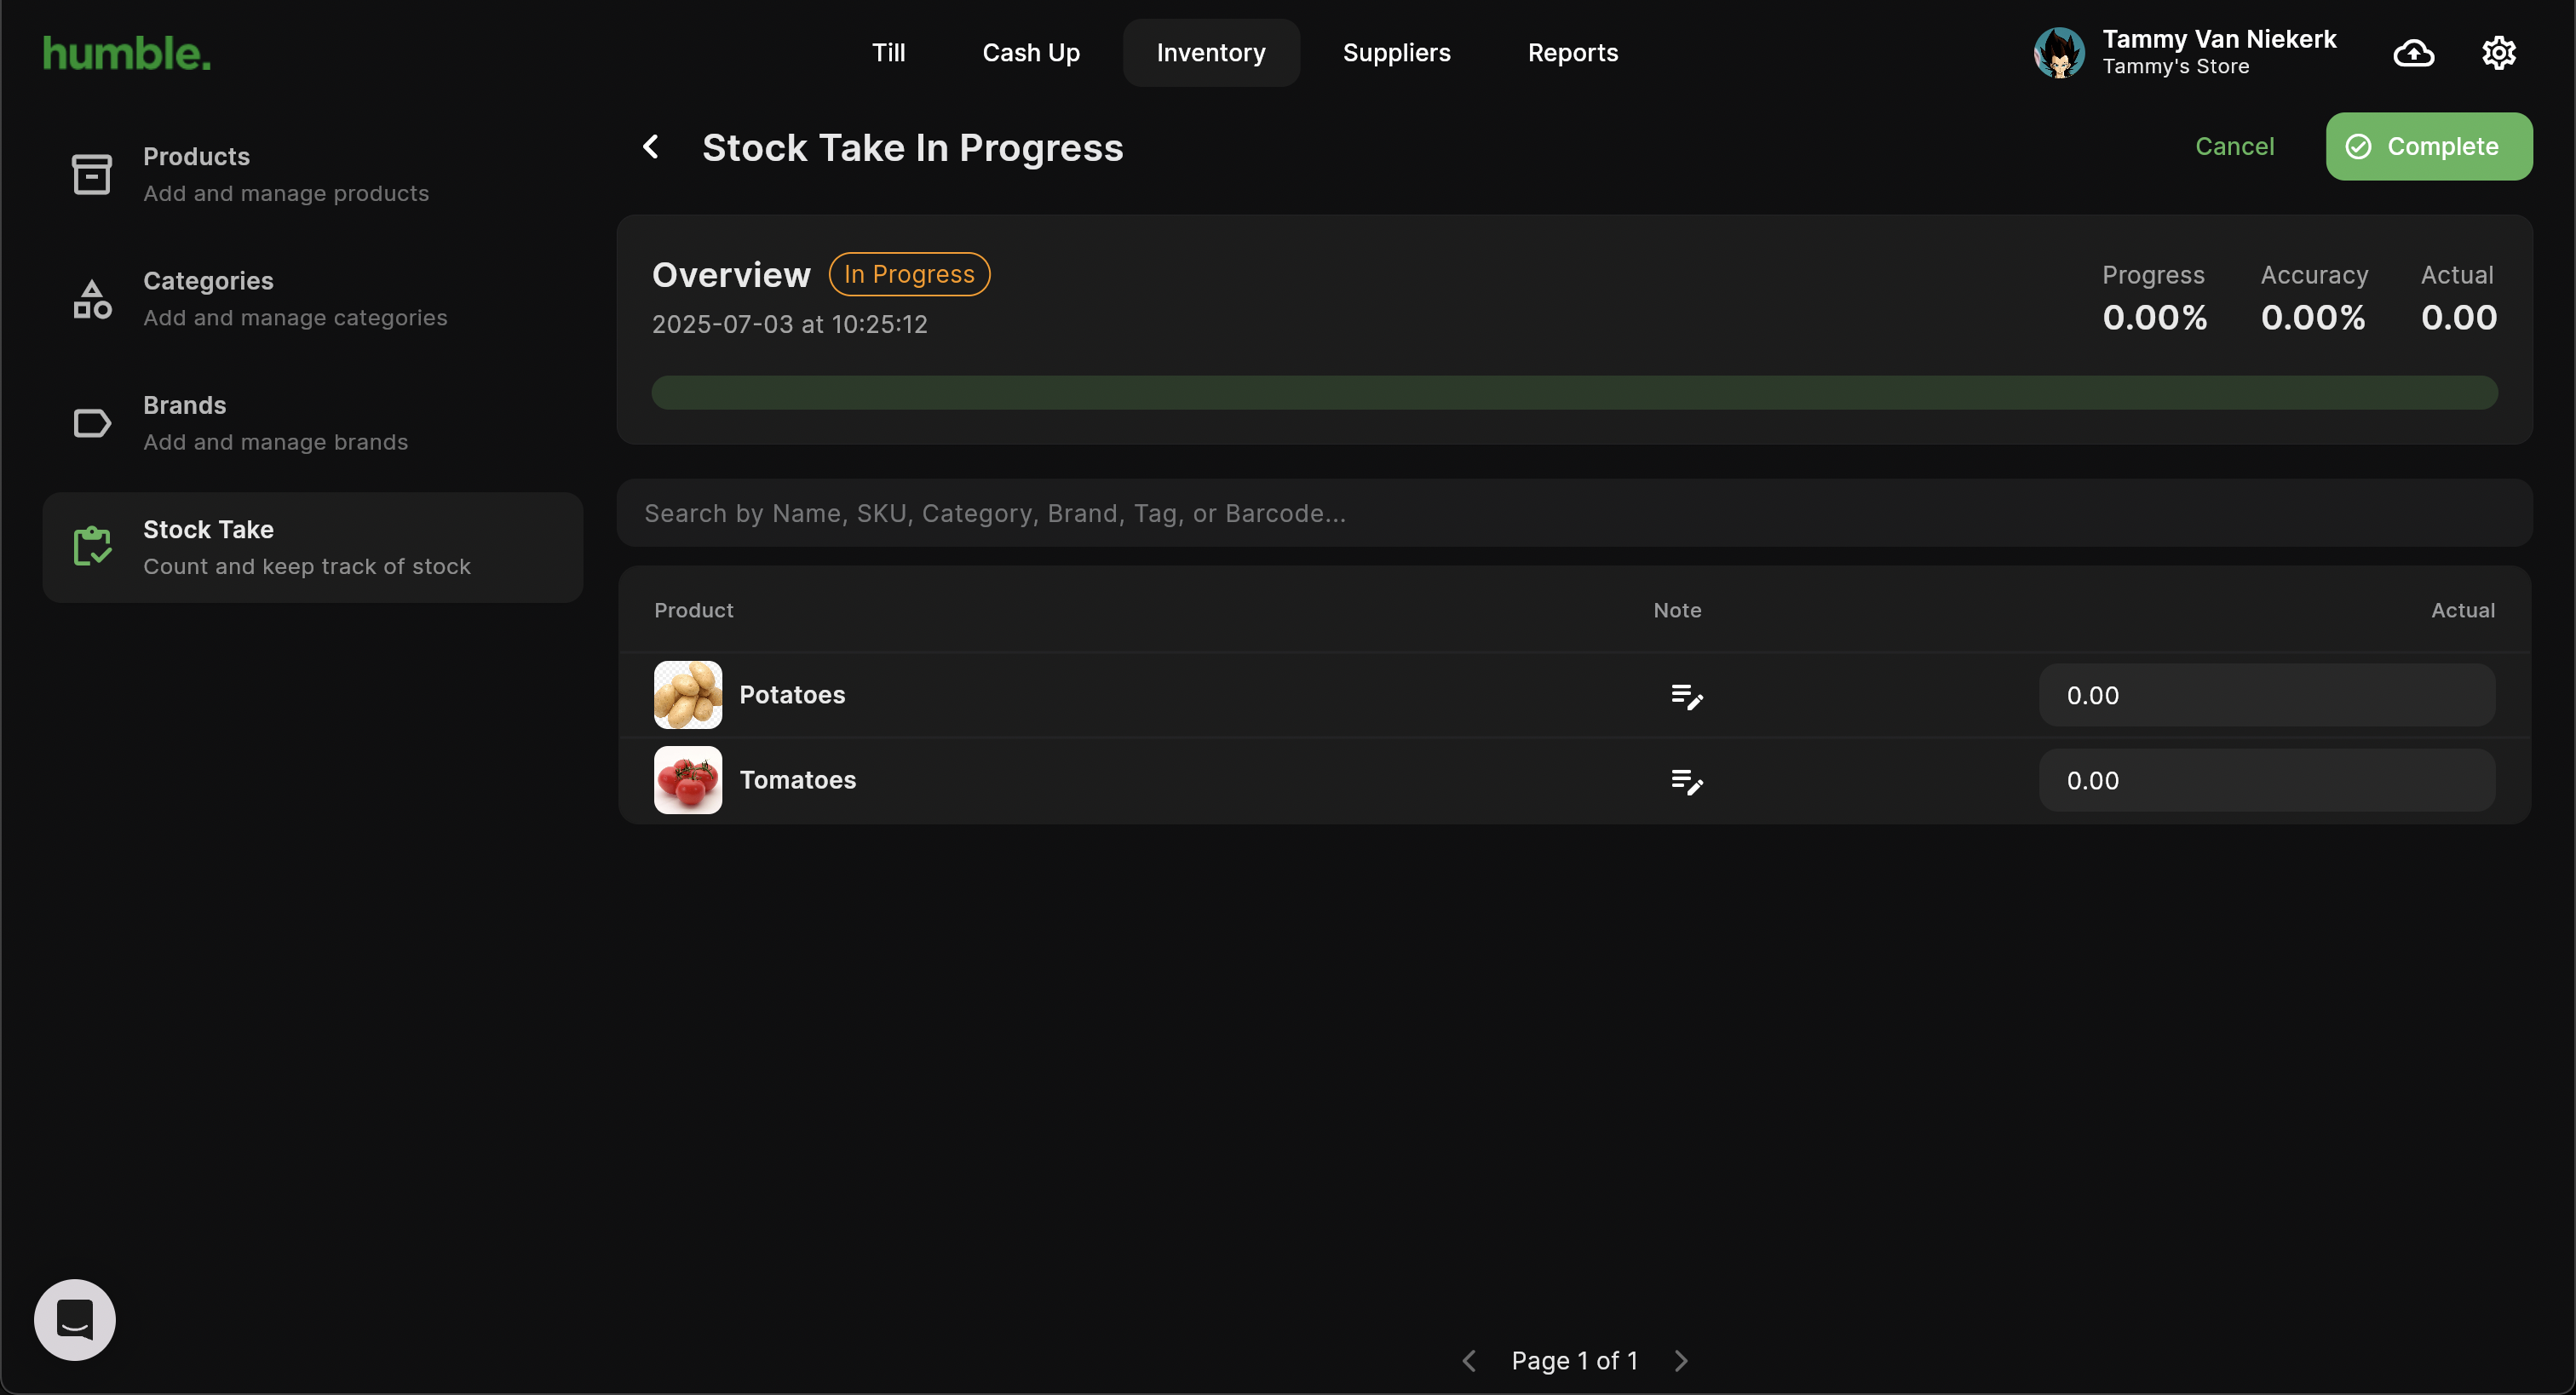Click the Overview heading

click(731, 275)
